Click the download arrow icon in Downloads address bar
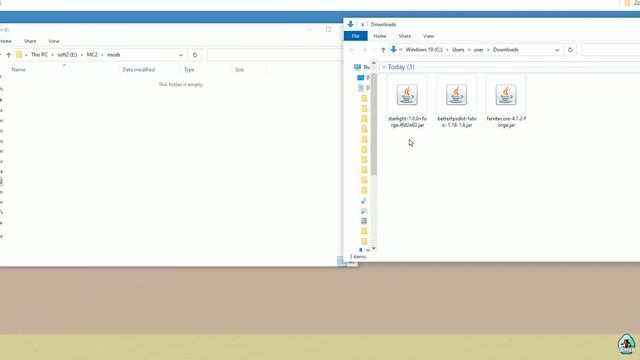640x360 pixels. [393, 49]
